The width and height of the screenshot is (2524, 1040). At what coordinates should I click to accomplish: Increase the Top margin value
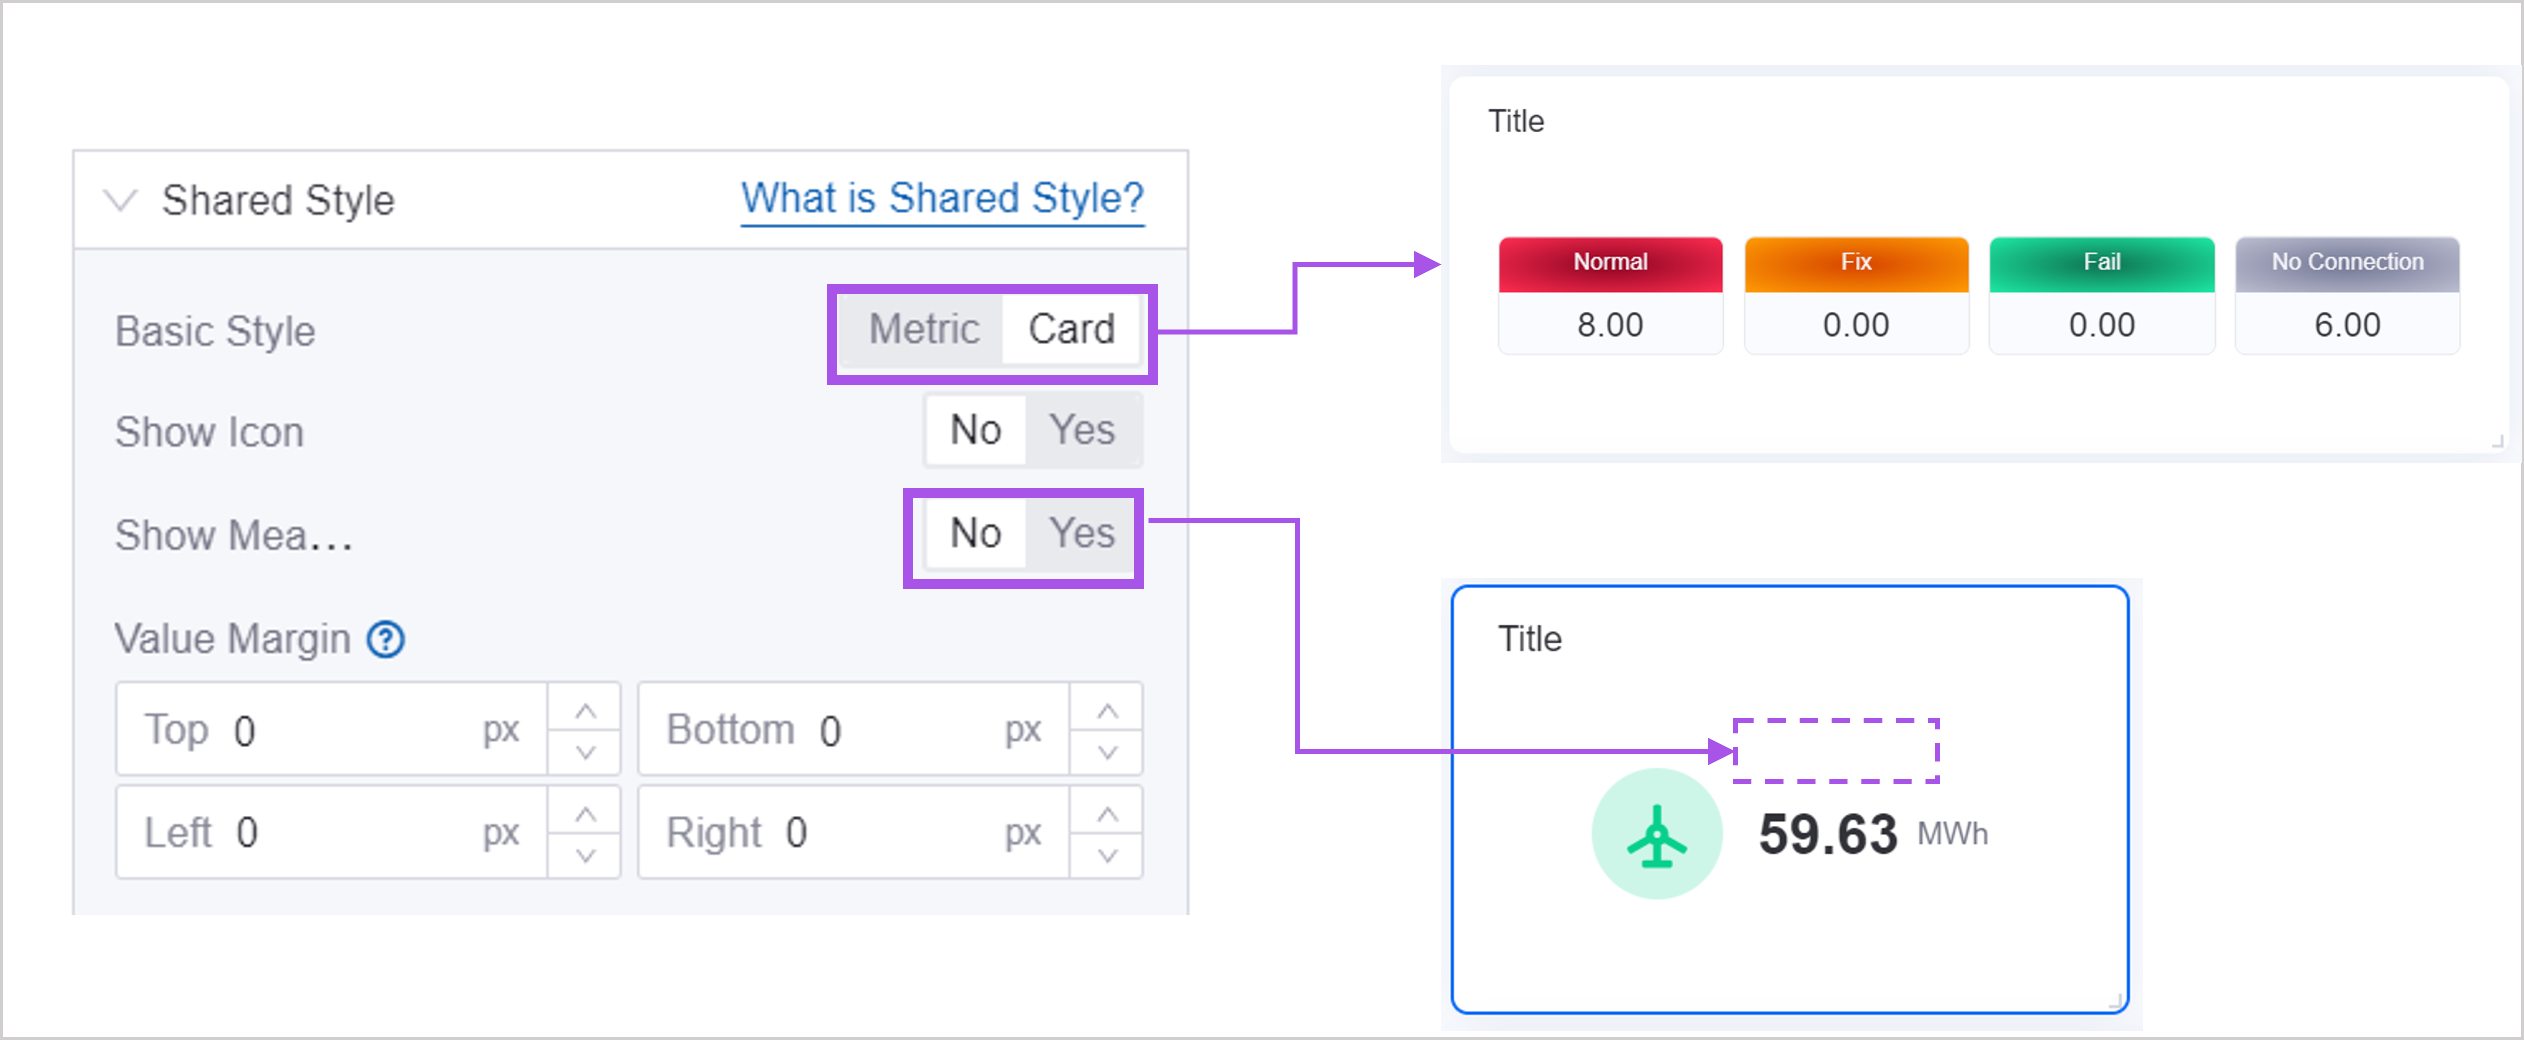coord(586,711)
